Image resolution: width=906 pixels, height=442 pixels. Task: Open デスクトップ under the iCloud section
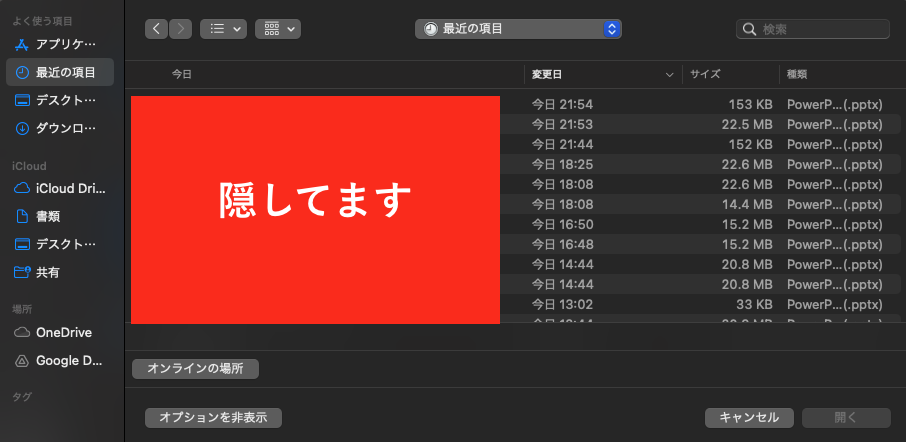tap(60, 244)
